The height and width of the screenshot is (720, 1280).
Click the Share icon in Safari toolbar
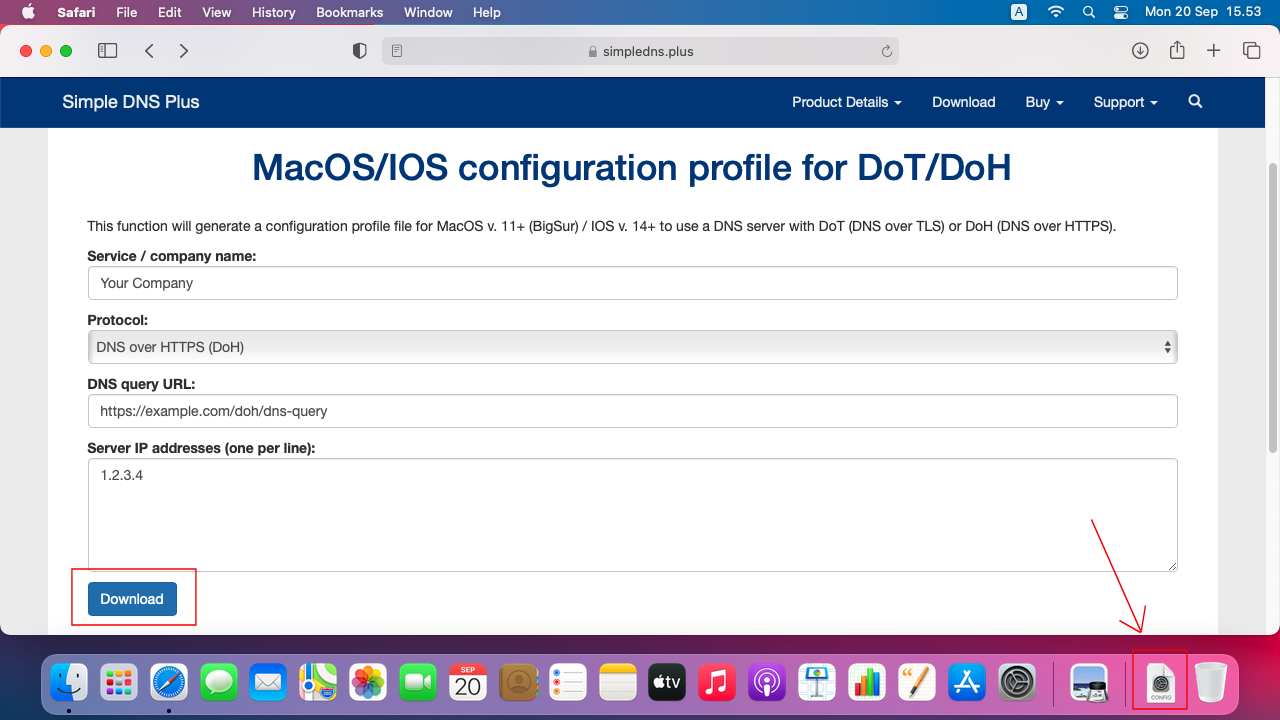click(1177, 51)
